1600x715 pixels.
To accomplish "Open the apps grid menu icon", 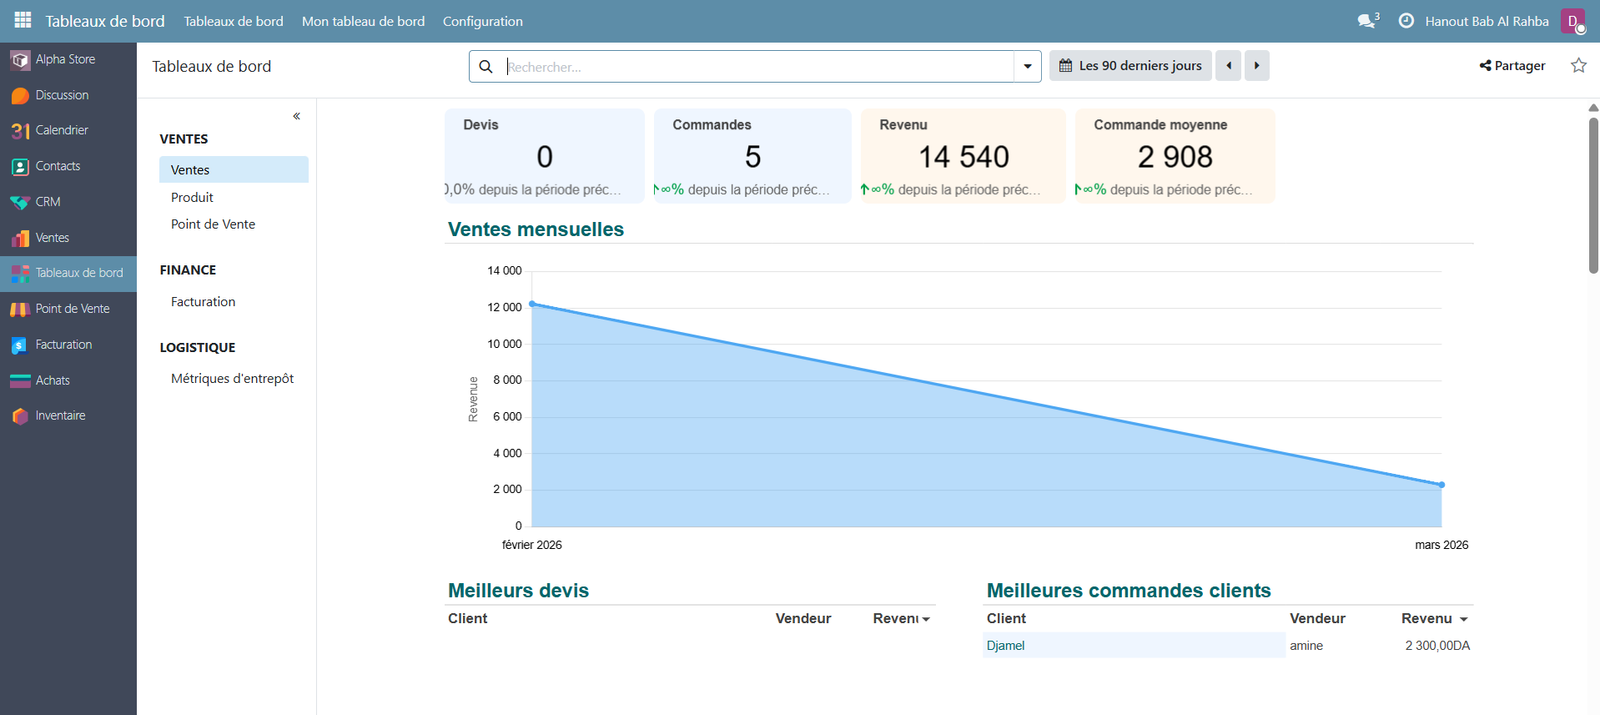I will (x=22, y=20).
